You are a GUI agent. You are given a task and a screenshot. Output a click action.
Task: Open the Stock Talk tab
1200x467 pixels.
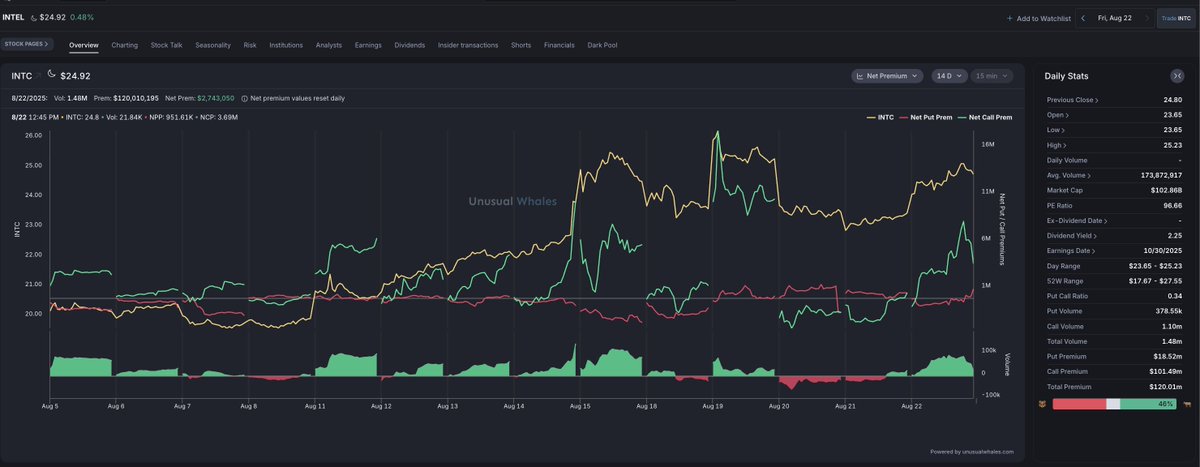point(166,45)
